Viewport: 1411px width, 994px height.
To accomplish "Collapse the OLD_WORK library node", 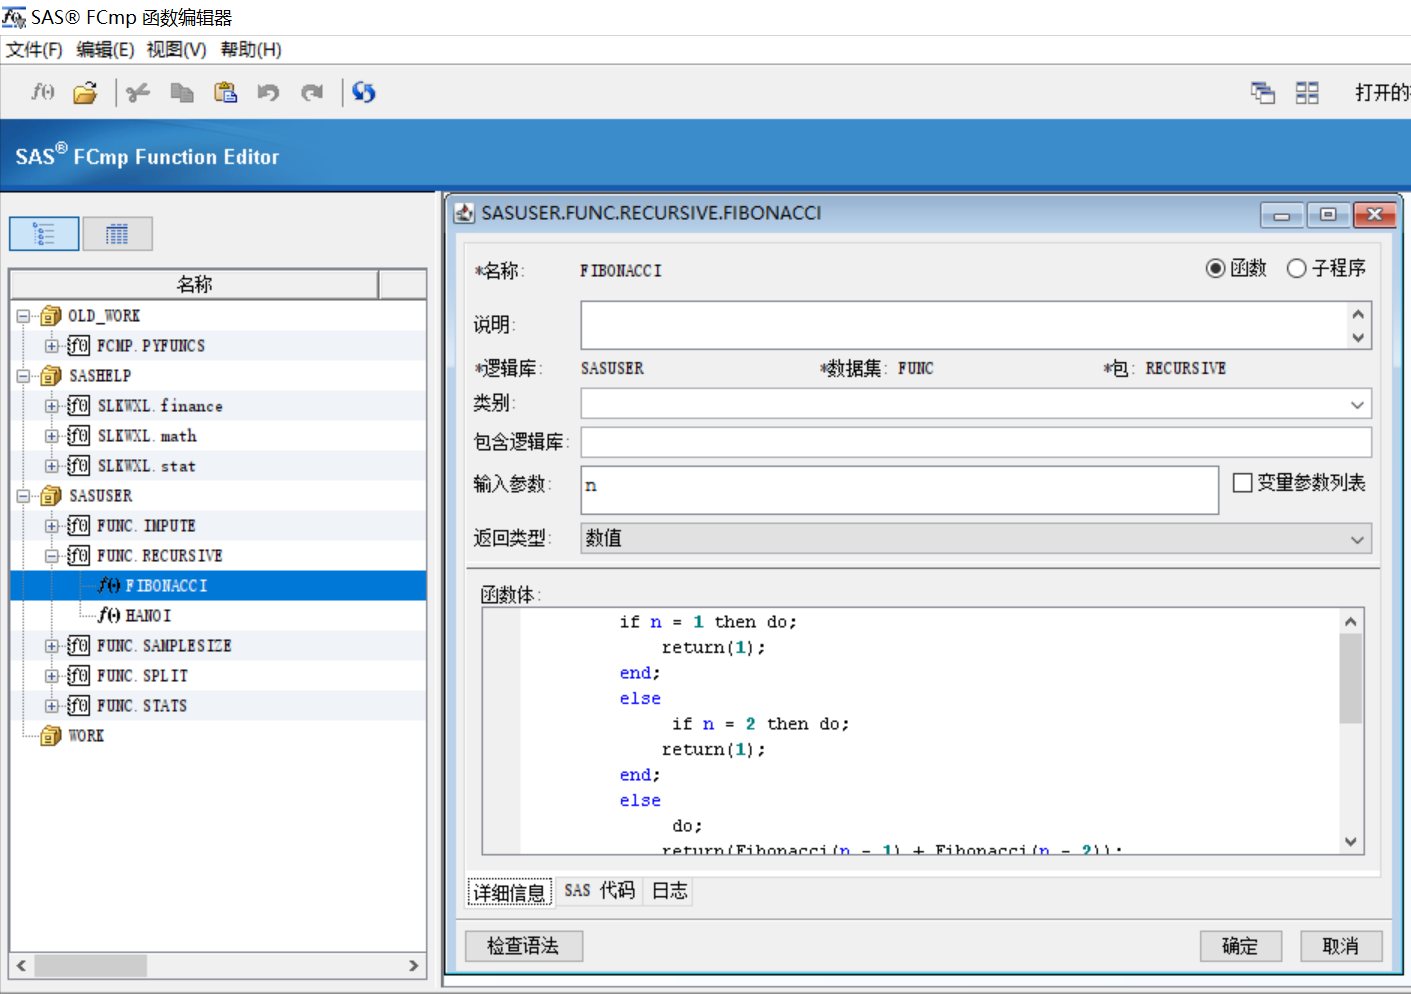I will (23, 316).
